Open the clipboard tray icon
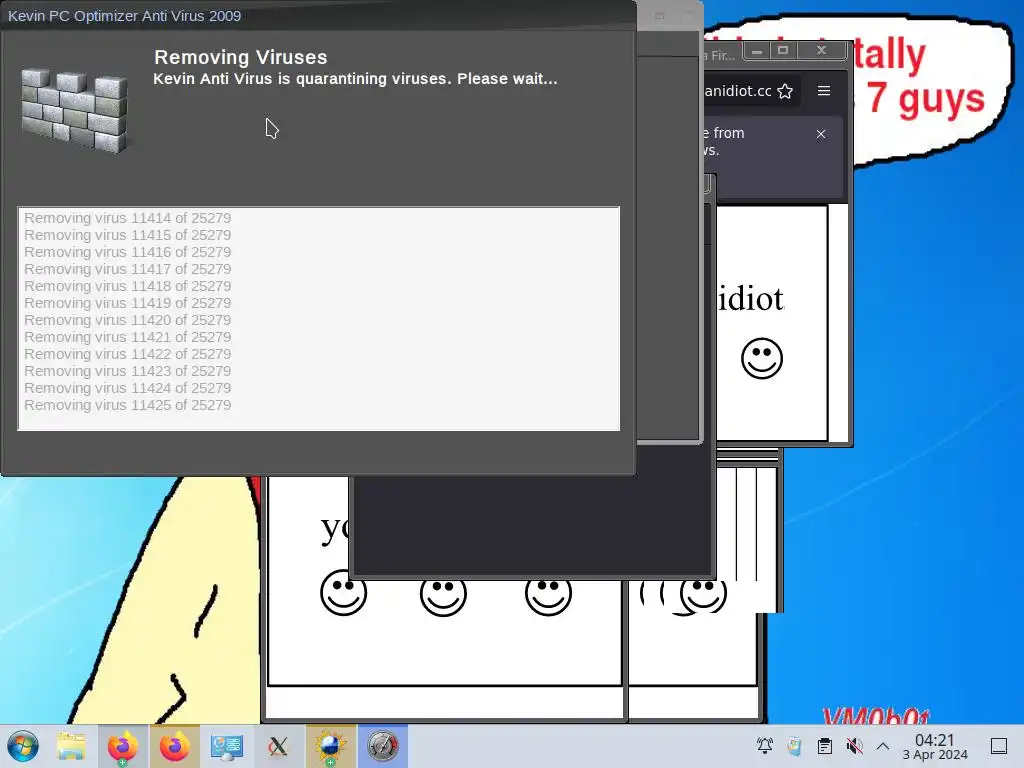The image size is (1024, 768). pyautogui.click(x=825, y=745)
